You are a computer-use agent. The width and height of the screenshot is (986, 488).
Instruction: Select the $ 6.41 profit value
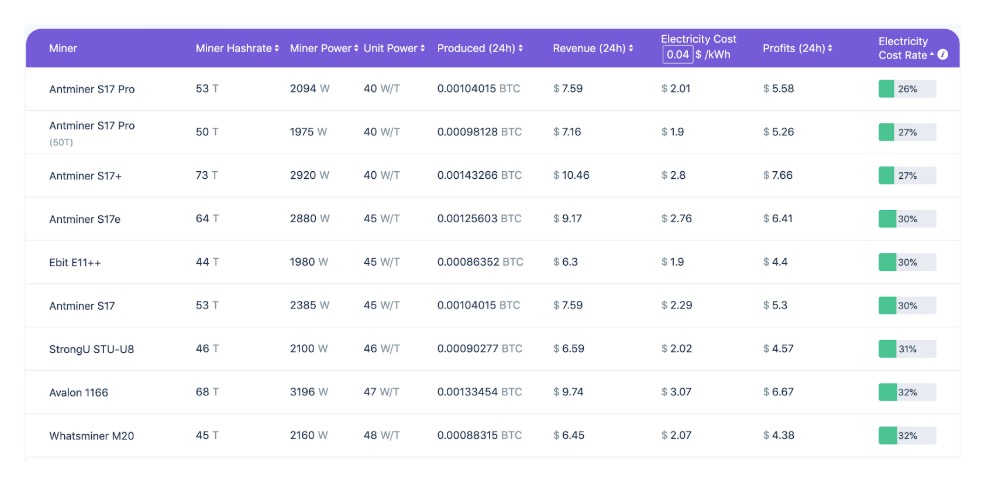click(778, 219)
